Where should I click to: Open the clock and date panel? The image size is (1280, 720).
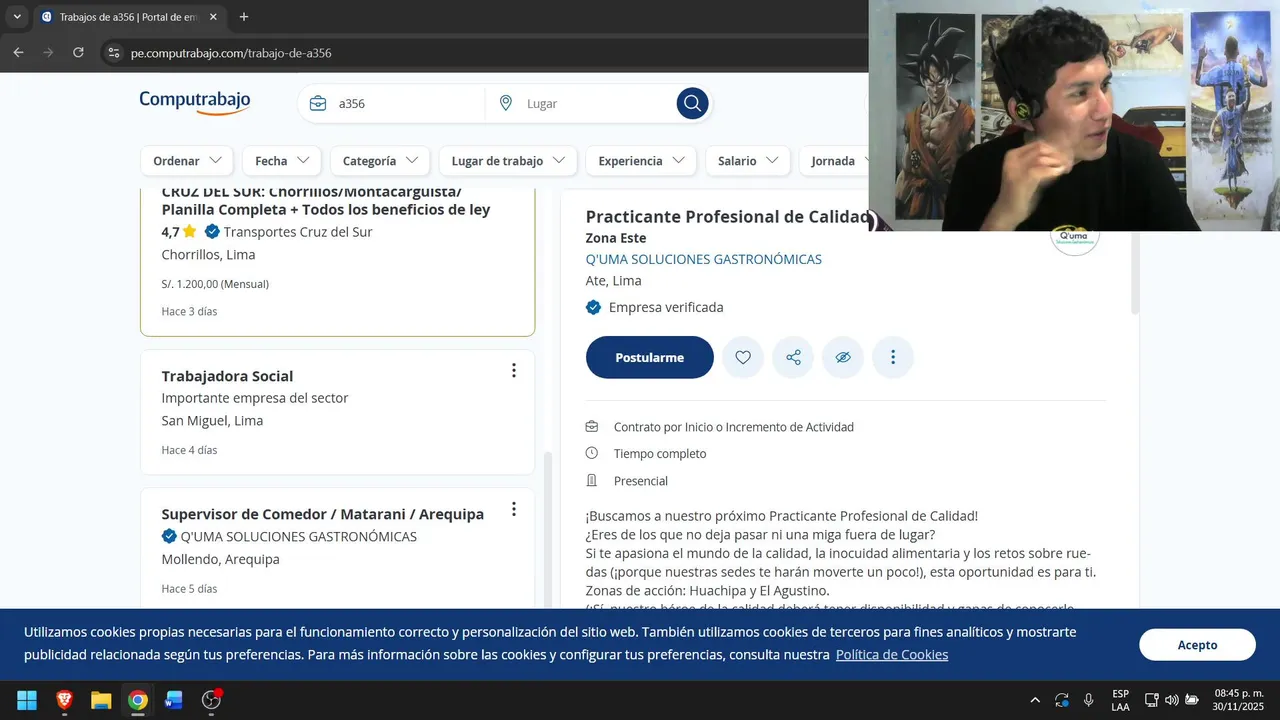(x=1239, y=700)
